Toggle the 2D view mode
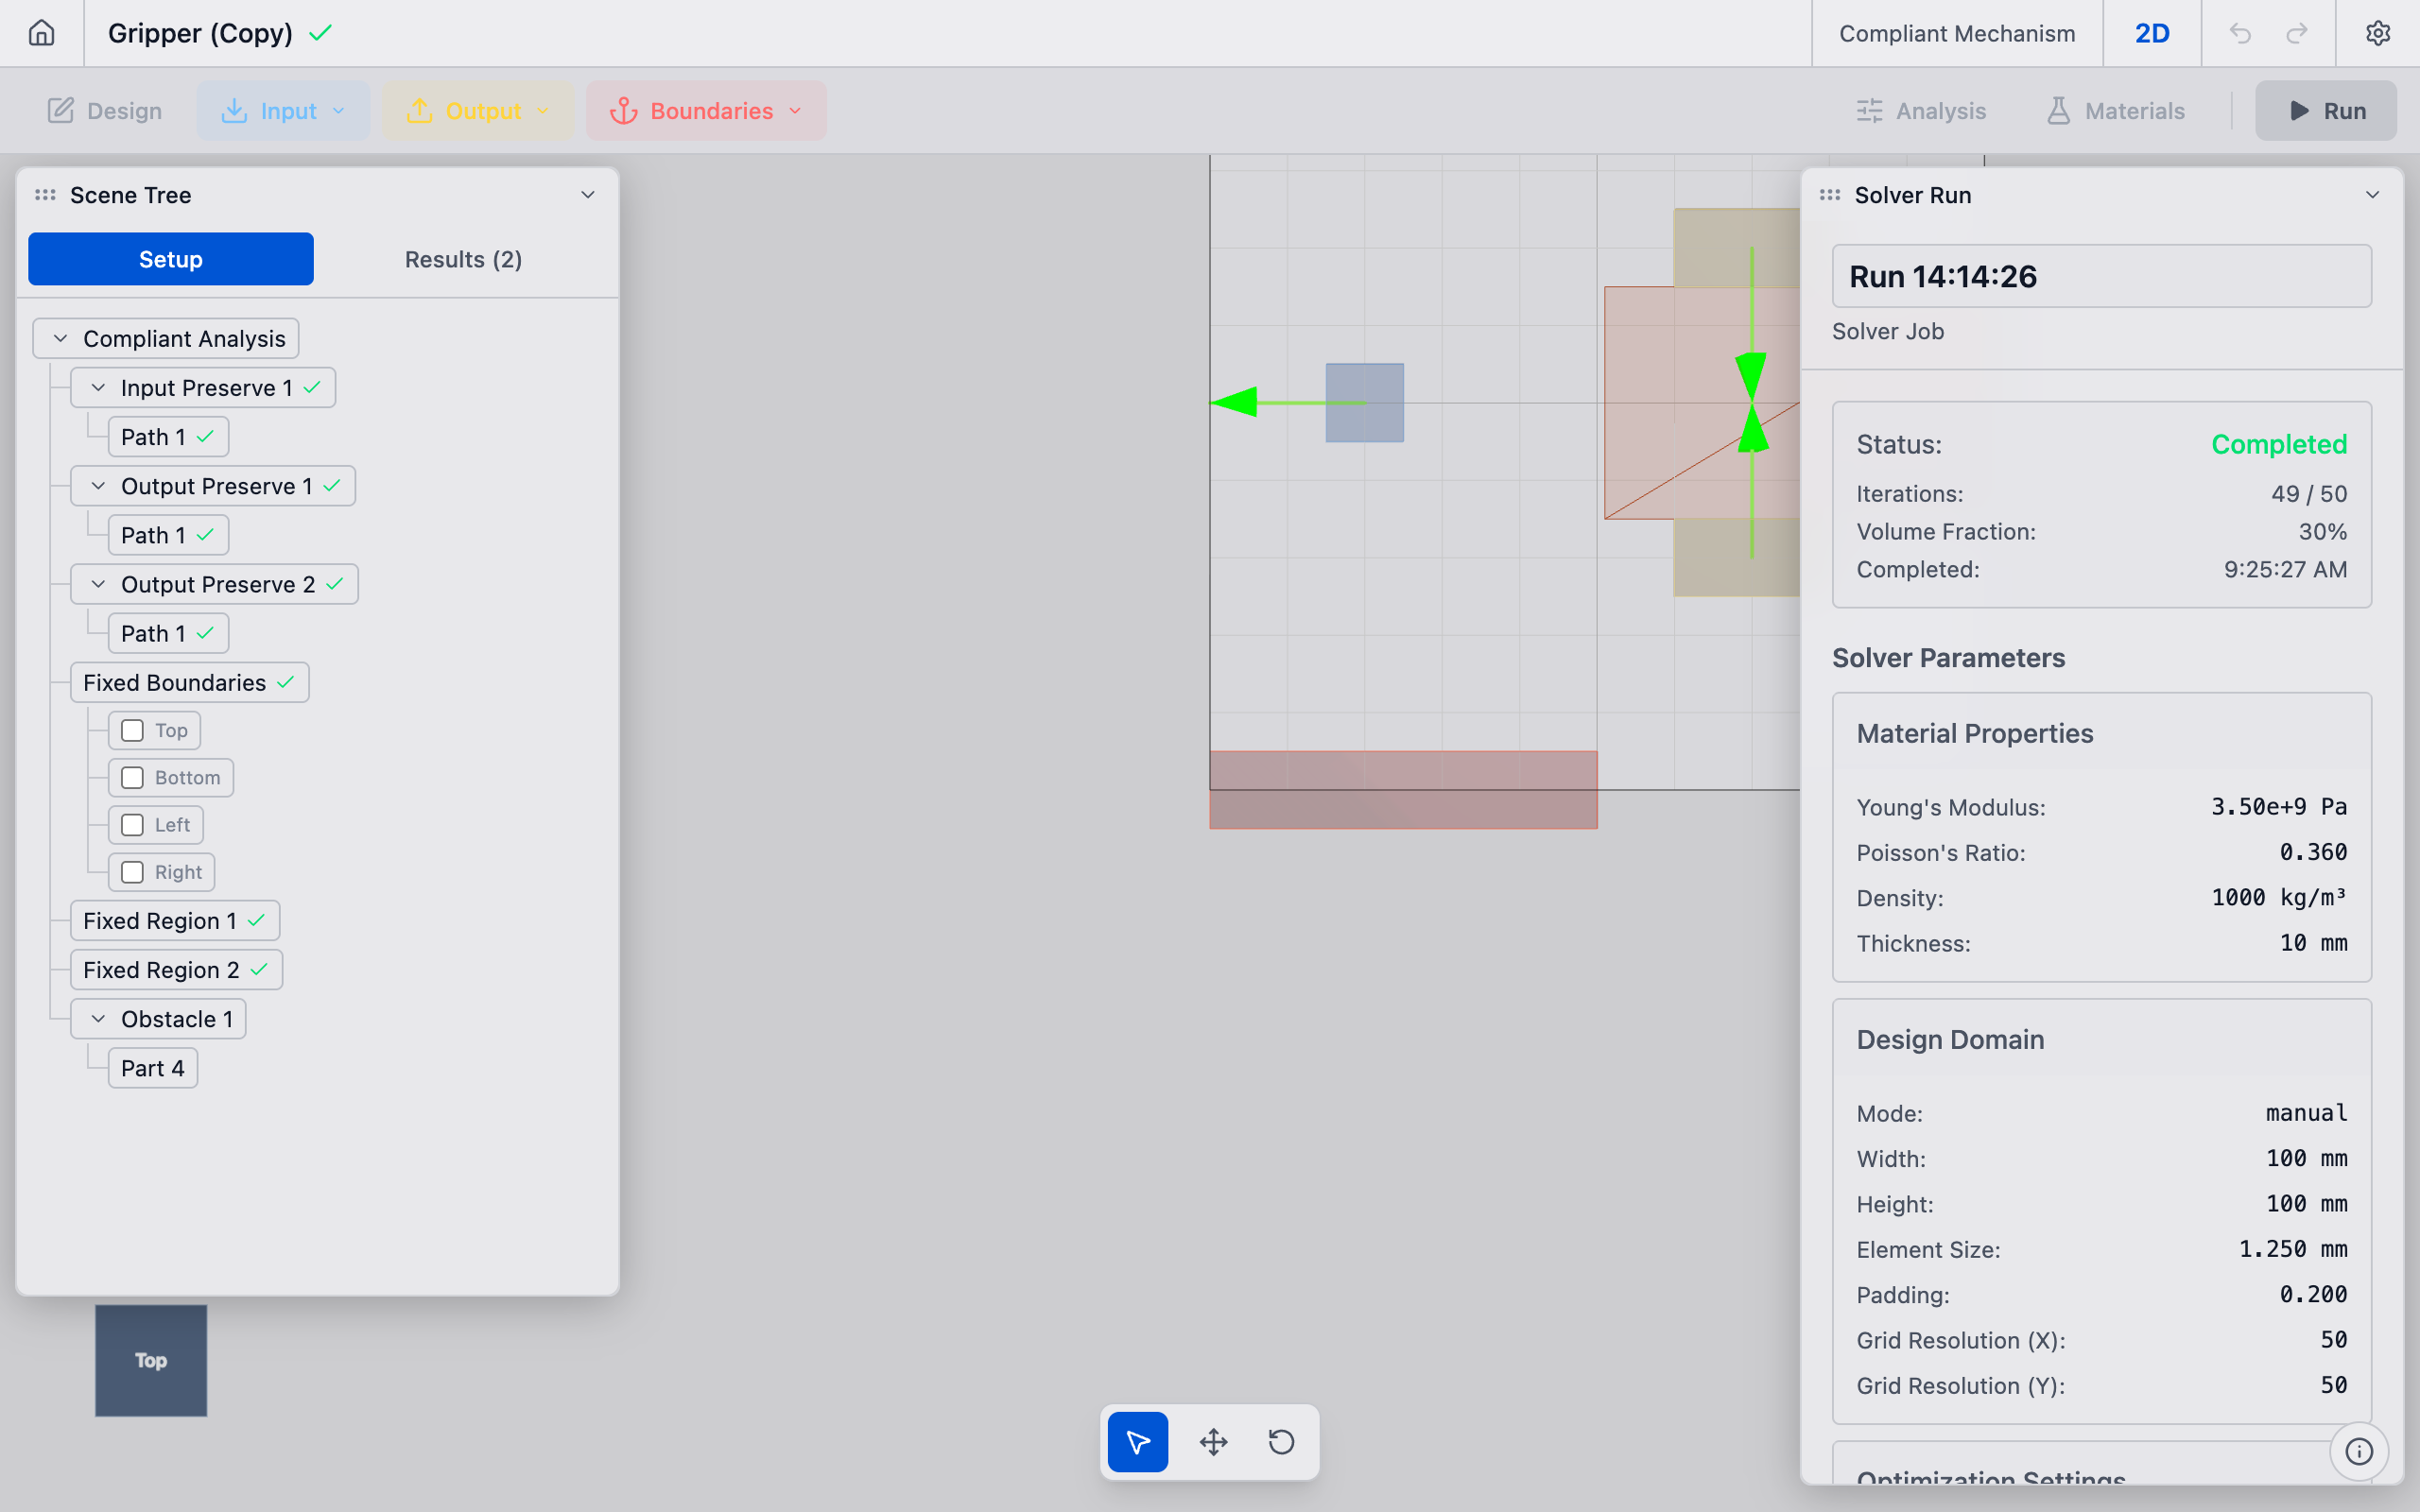 pyautogui.click(x=2152, y=33)
